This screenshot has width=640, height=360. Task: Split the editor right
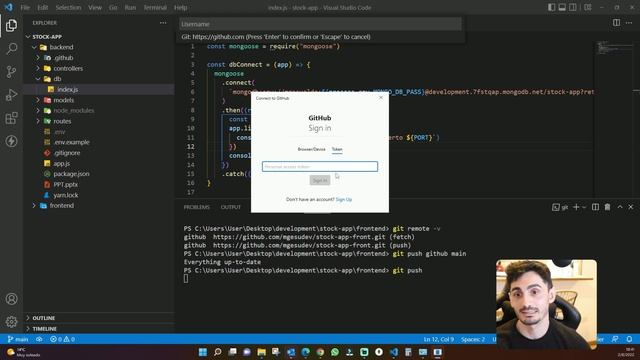[x=616, y=23]
